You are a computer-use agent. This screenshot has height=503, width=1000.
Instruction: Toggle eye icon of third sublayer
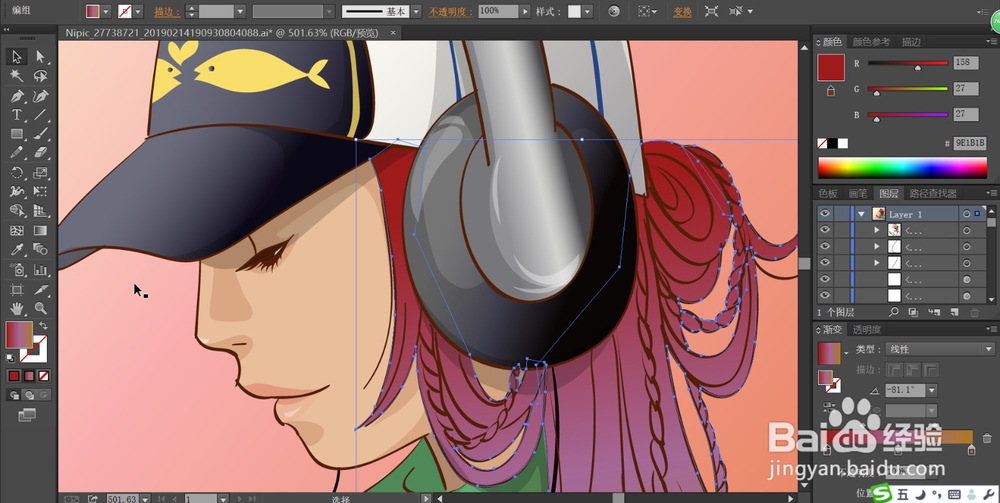(825, 262)
